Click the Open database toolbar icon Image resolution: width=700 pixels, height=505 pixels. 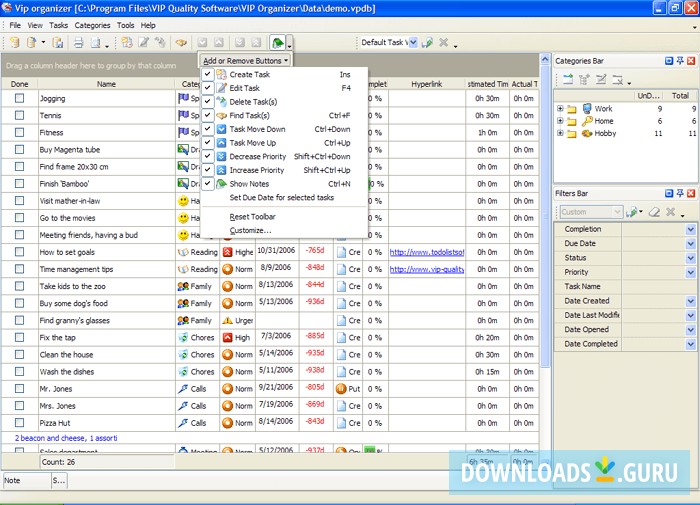click(32, 43)
